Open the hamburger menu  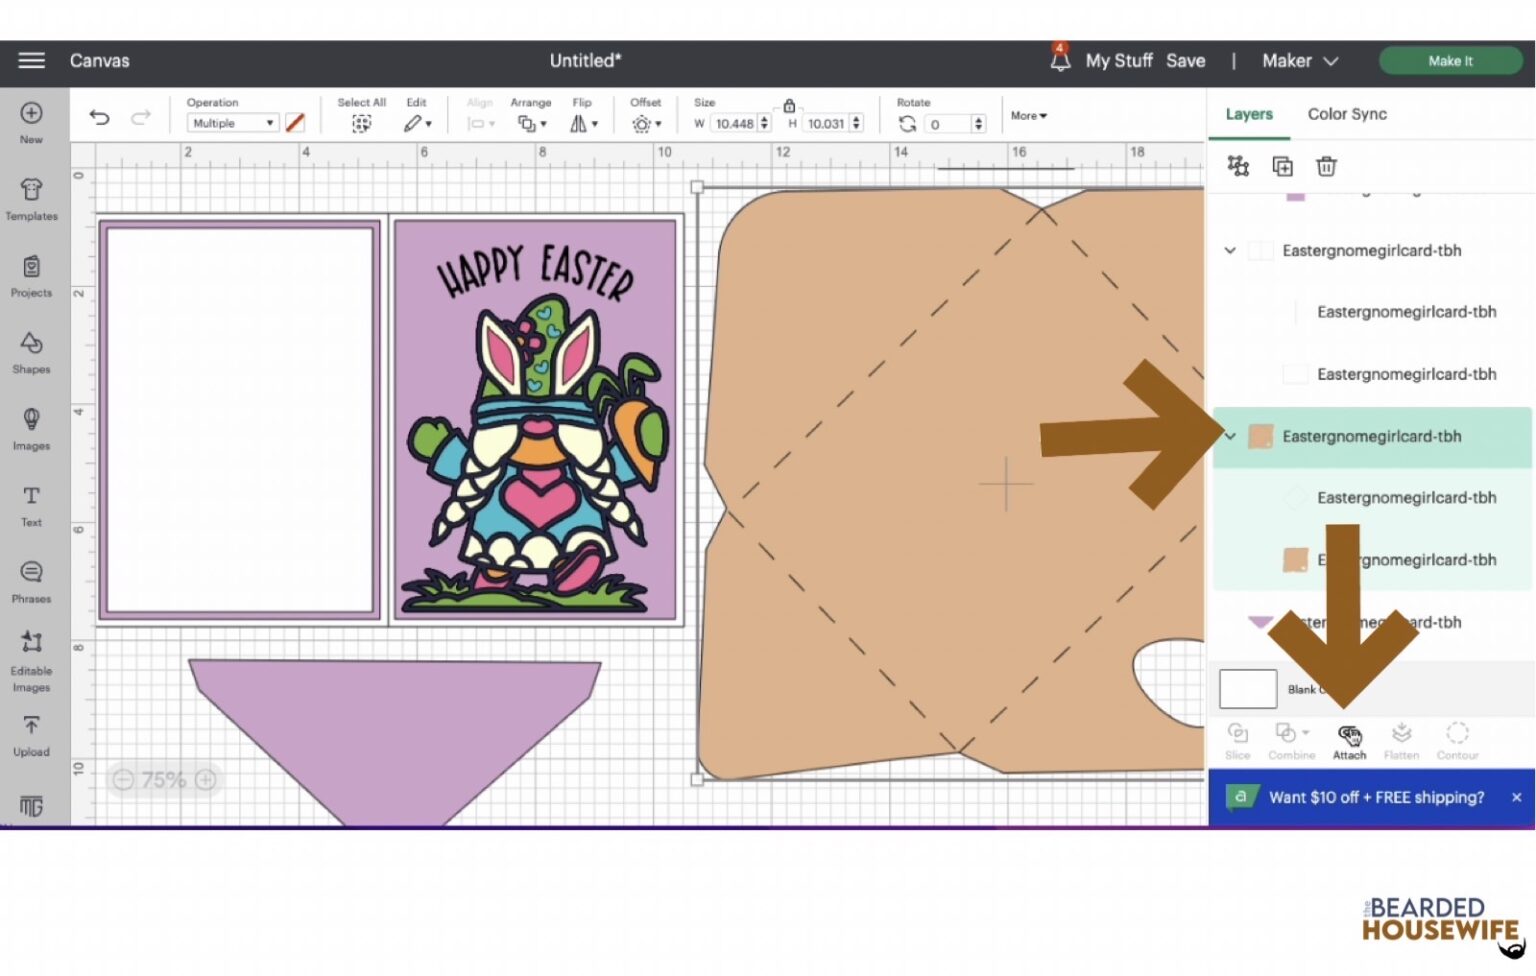pos(31,60)
